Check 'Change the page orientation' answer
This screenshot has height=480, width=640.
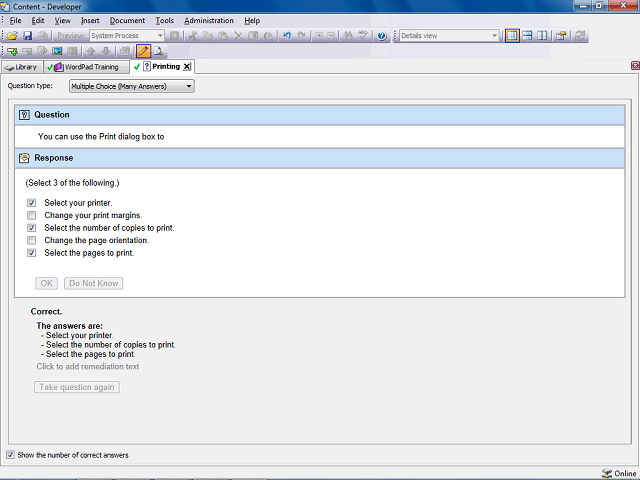tap(31, 240)
